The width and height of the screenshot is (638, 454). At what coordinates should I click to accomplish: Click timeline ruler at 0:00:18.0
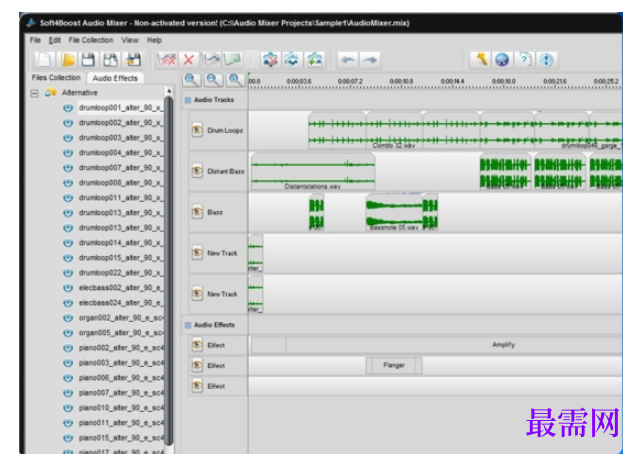tap(504, 82)
